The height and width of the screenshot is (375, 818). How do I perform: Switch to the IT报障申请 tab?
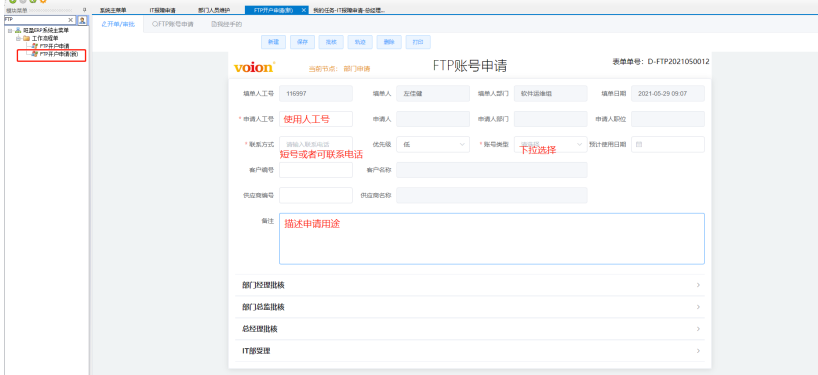(162, 10)
